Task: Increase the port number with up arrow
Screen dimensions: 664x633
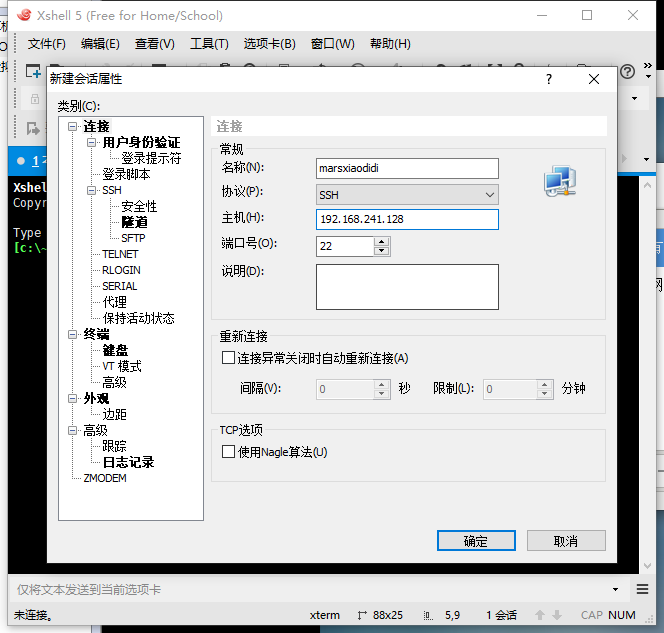Action: click(382, 240)
